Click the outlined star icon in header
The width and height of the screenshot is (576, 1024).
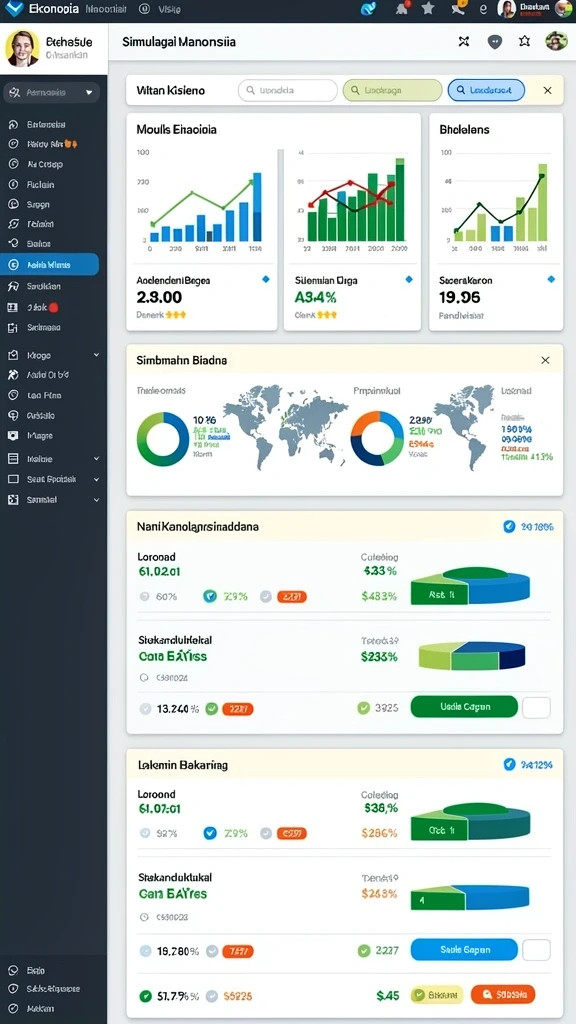click(524, 42)
